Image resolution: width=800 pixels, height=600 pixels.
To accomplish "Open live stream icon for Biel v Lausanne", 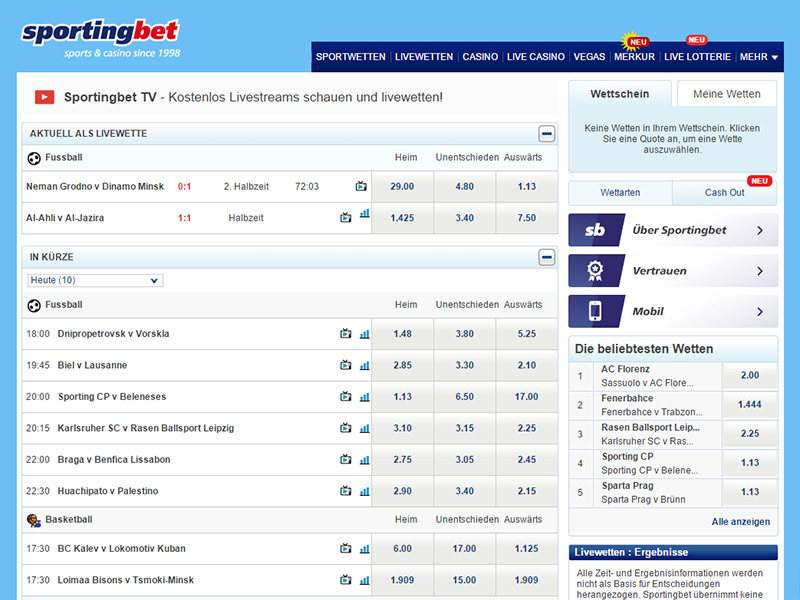I will pos(346,365).
